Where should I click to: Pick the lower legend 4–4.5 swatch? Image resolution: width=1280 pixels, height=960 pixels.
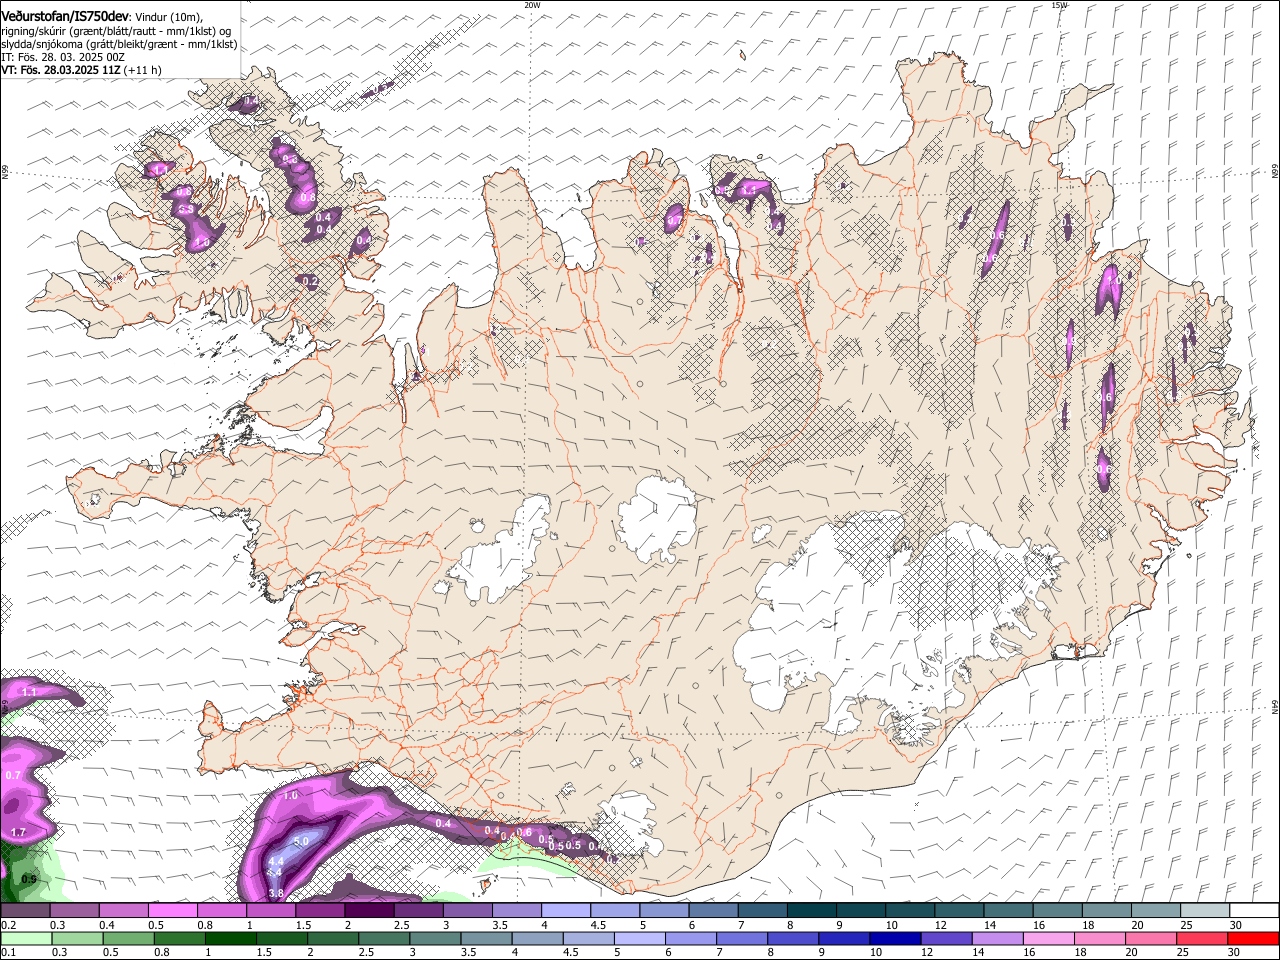tap(538, 938)
